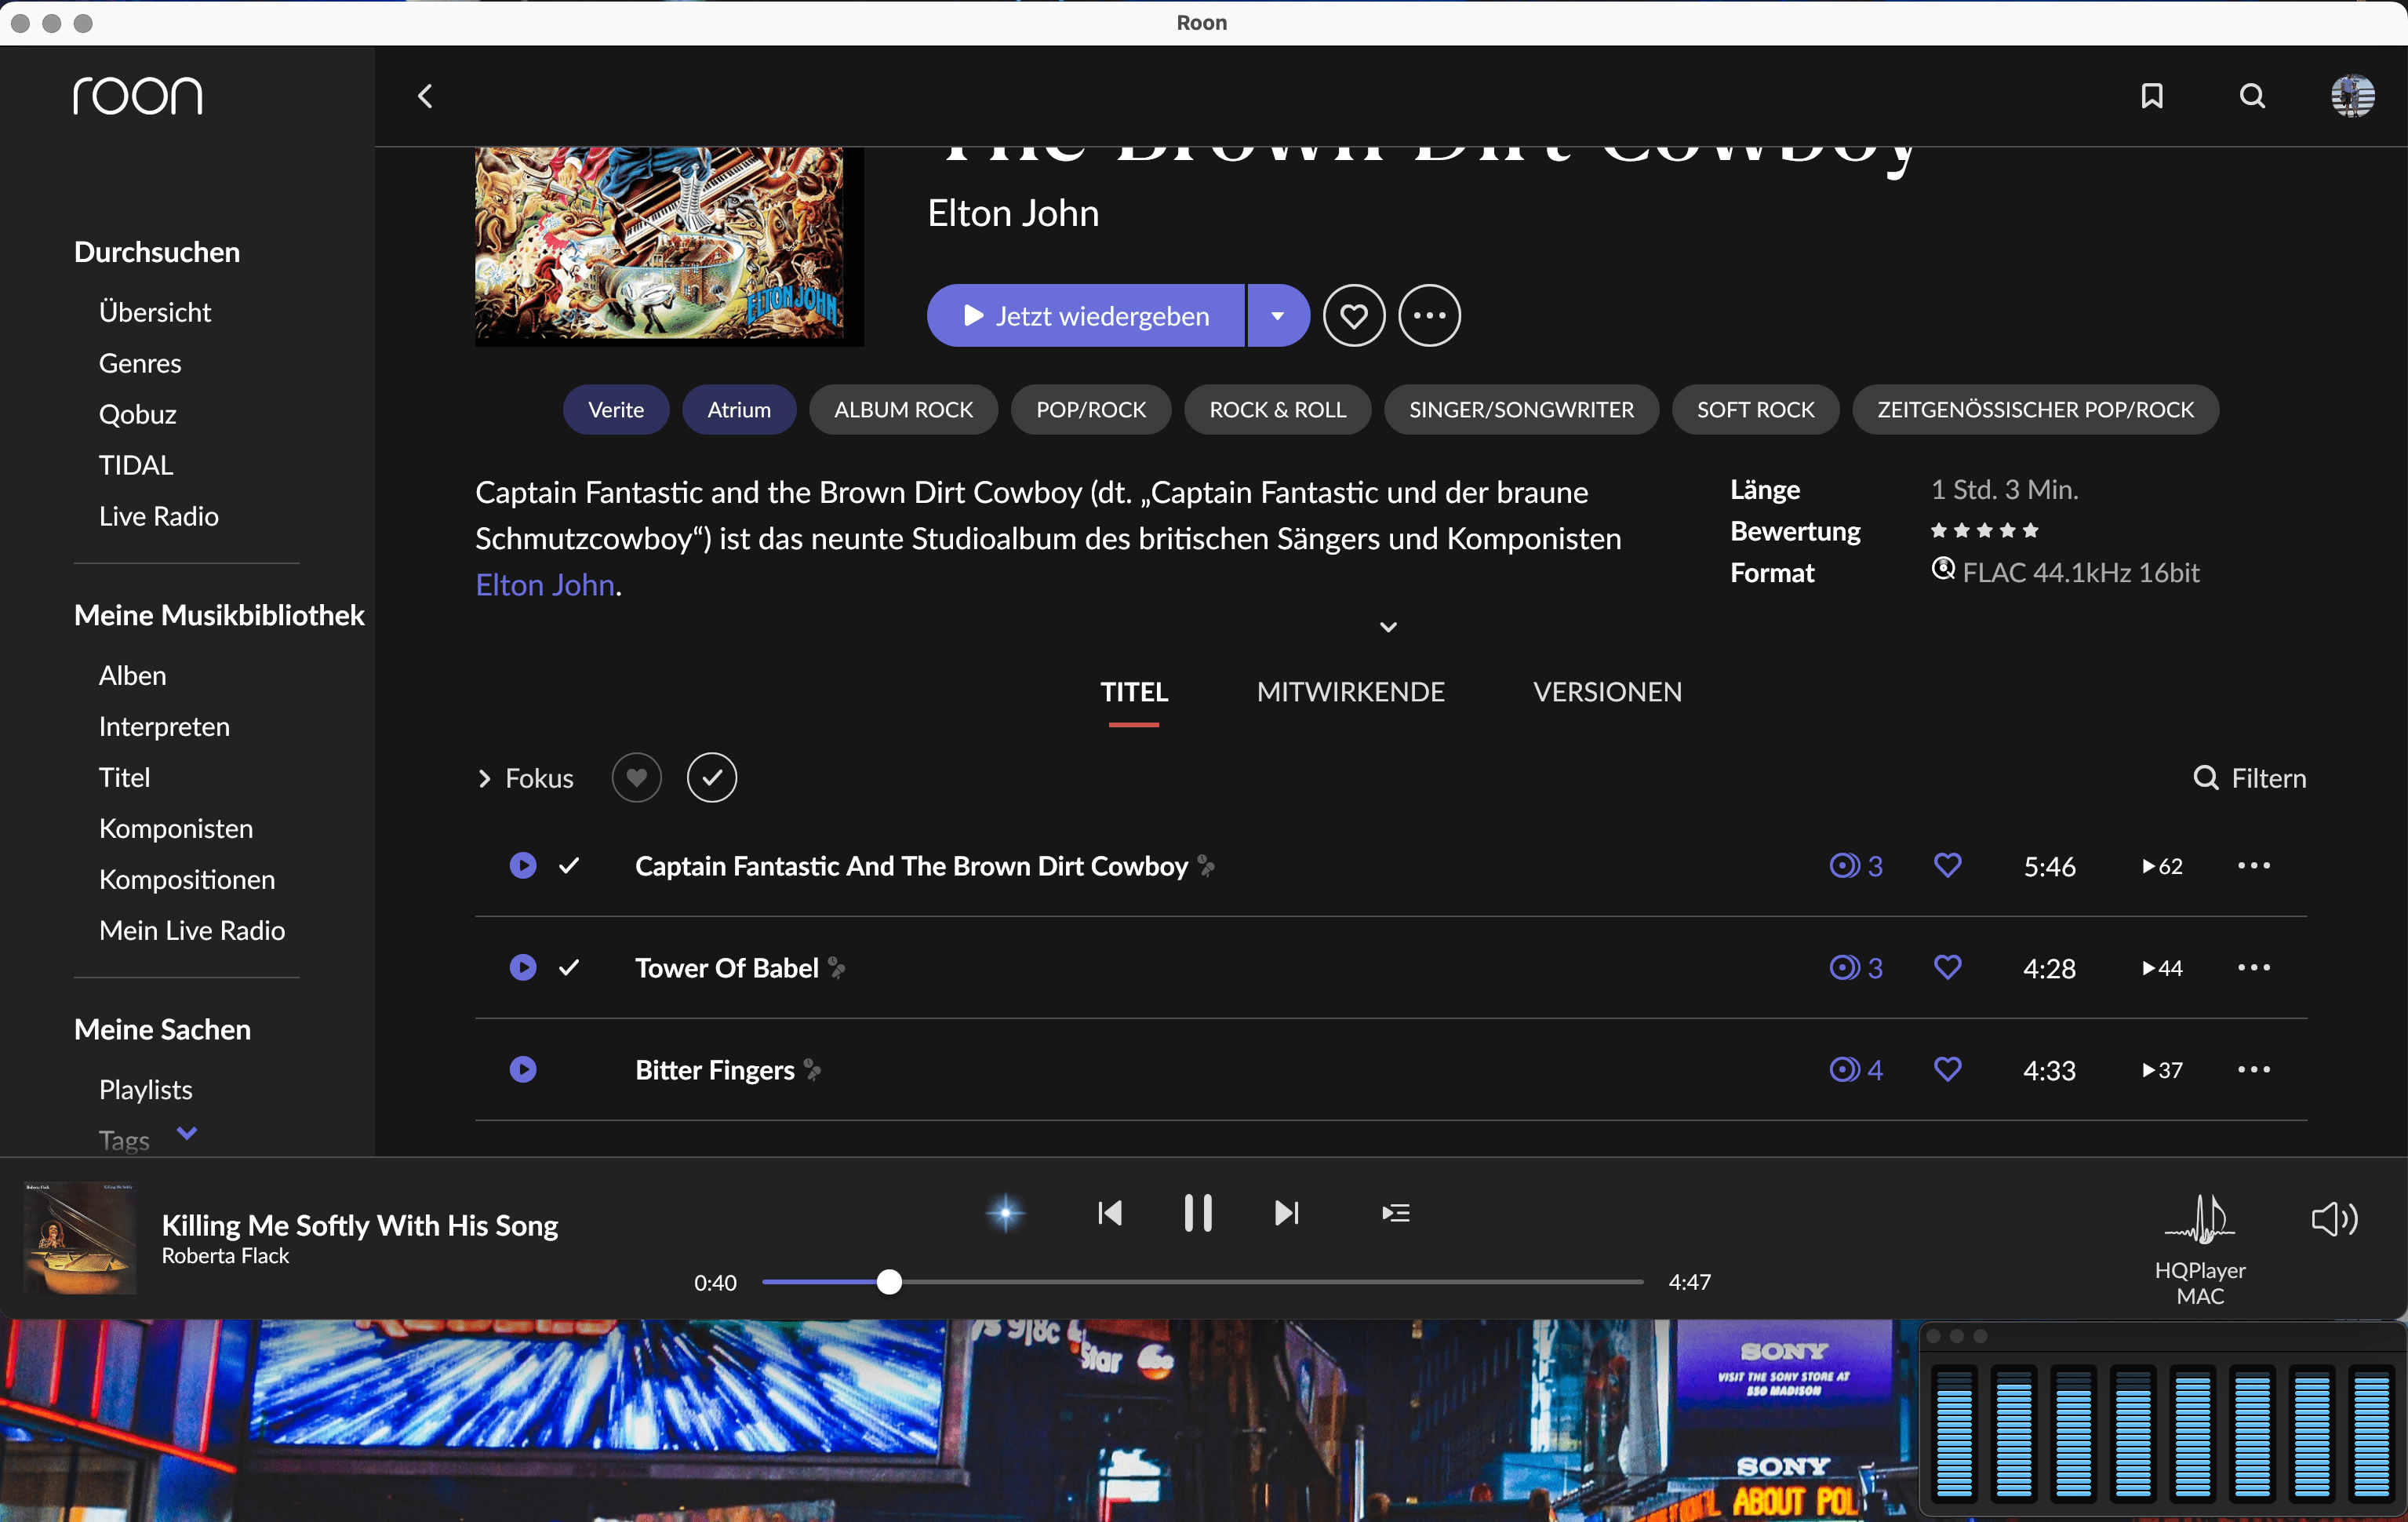This screenshot has height=1522, width=2408.
Task: Favorite the Tower Of Babel track heart
Action: 1947,967
